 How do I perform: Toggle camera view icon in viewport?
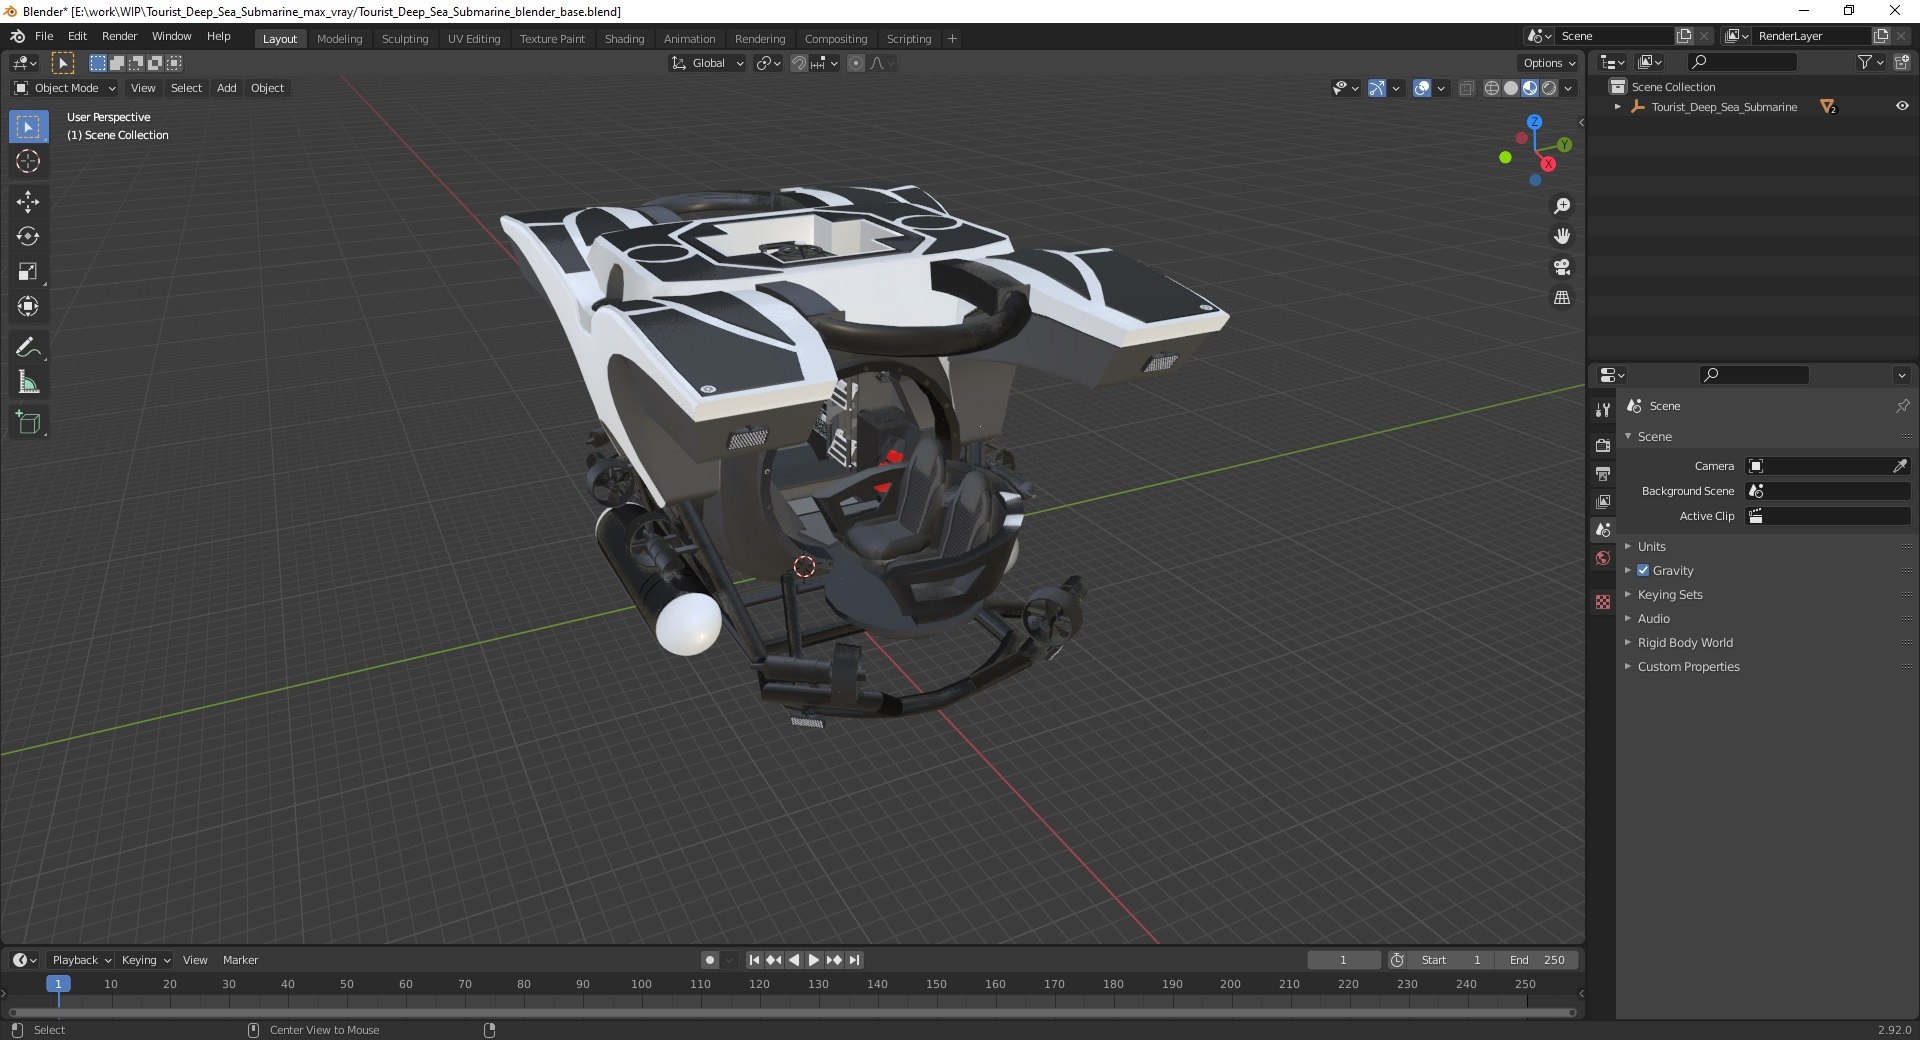(x=1562, y=267)
